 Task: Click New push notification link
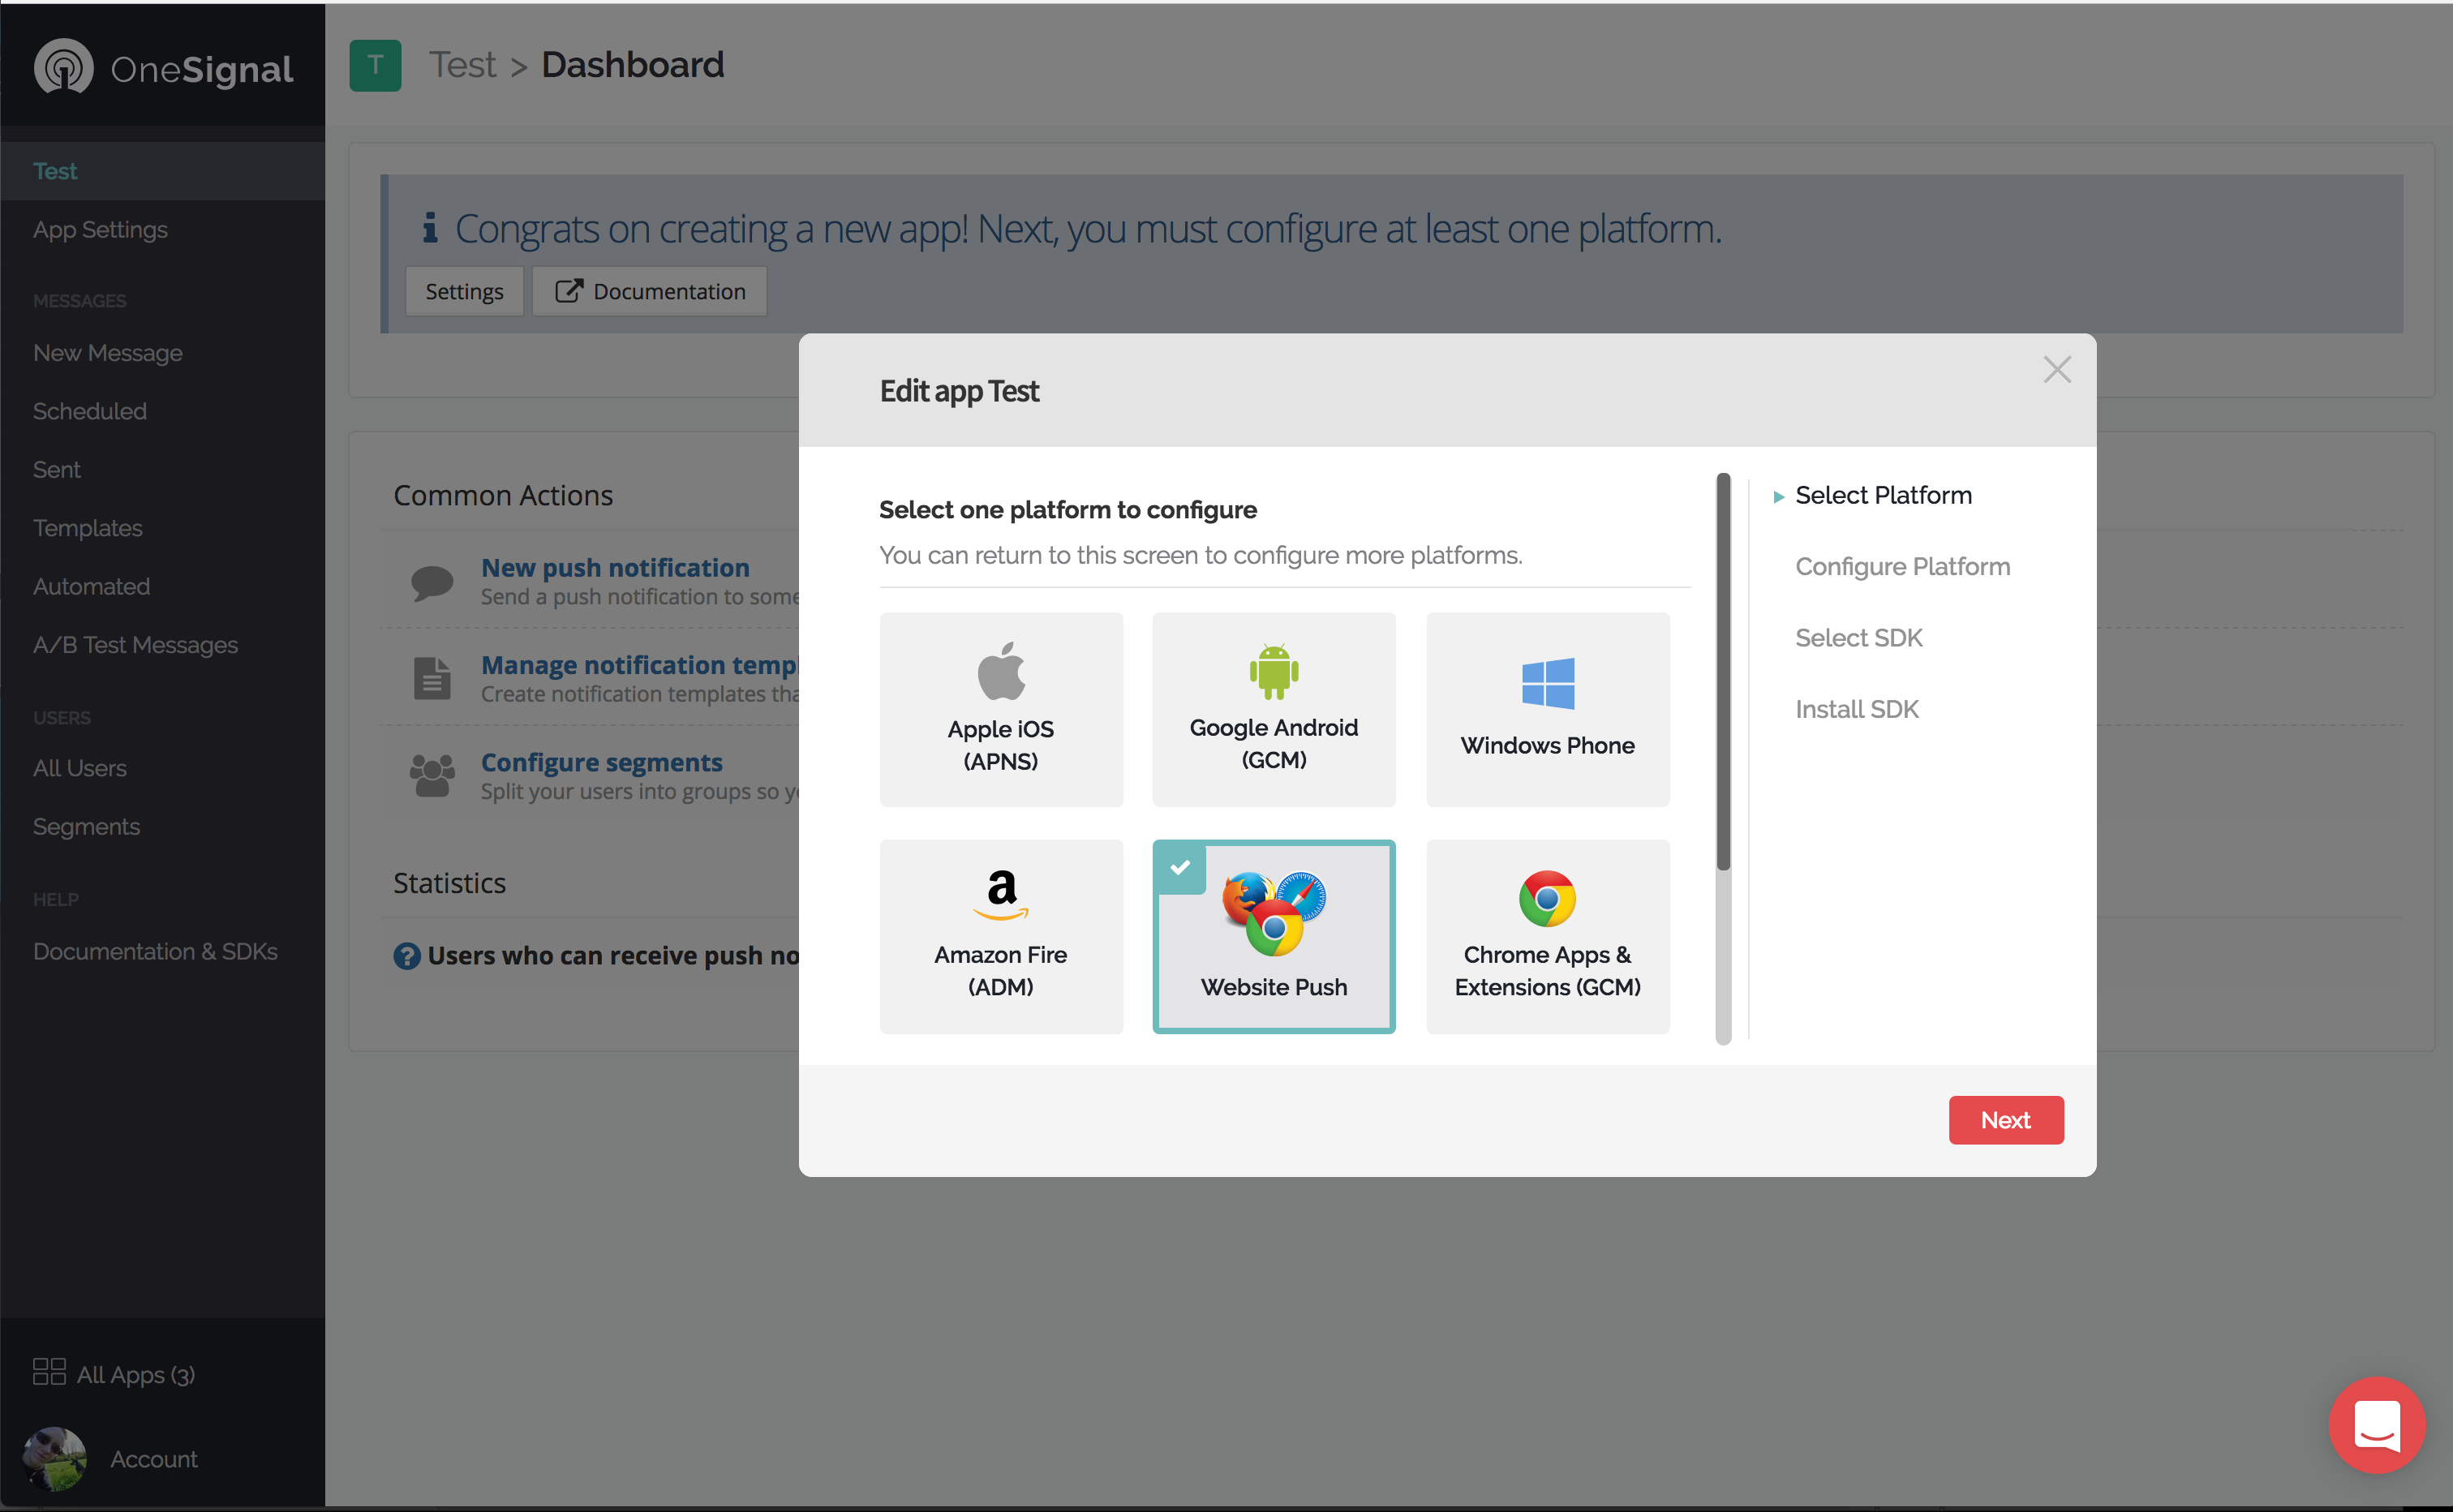point(615,567)
